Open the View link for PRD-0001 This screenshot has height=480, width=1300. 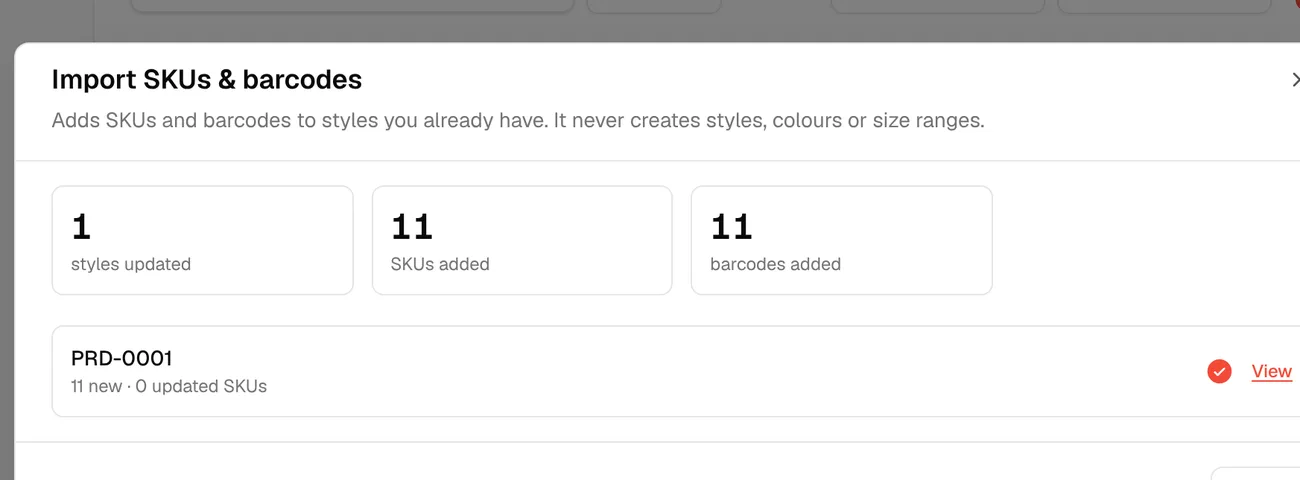point(1271,371)
